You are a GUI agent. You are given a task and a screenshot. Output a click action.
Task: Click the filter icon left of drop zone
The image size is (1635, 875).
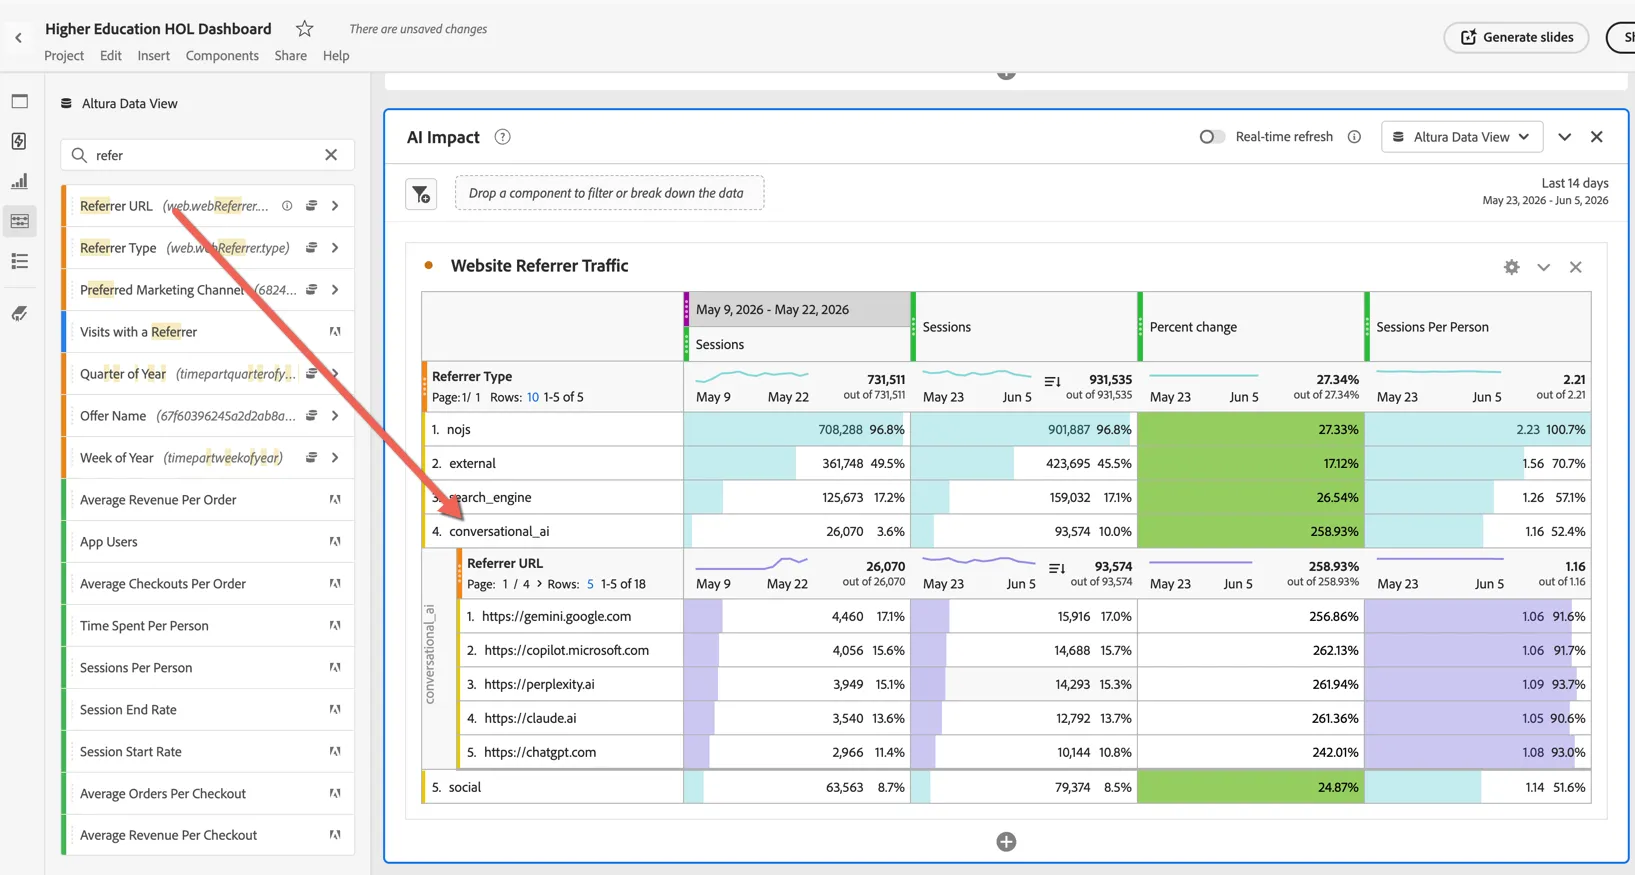tap(421, 193)
